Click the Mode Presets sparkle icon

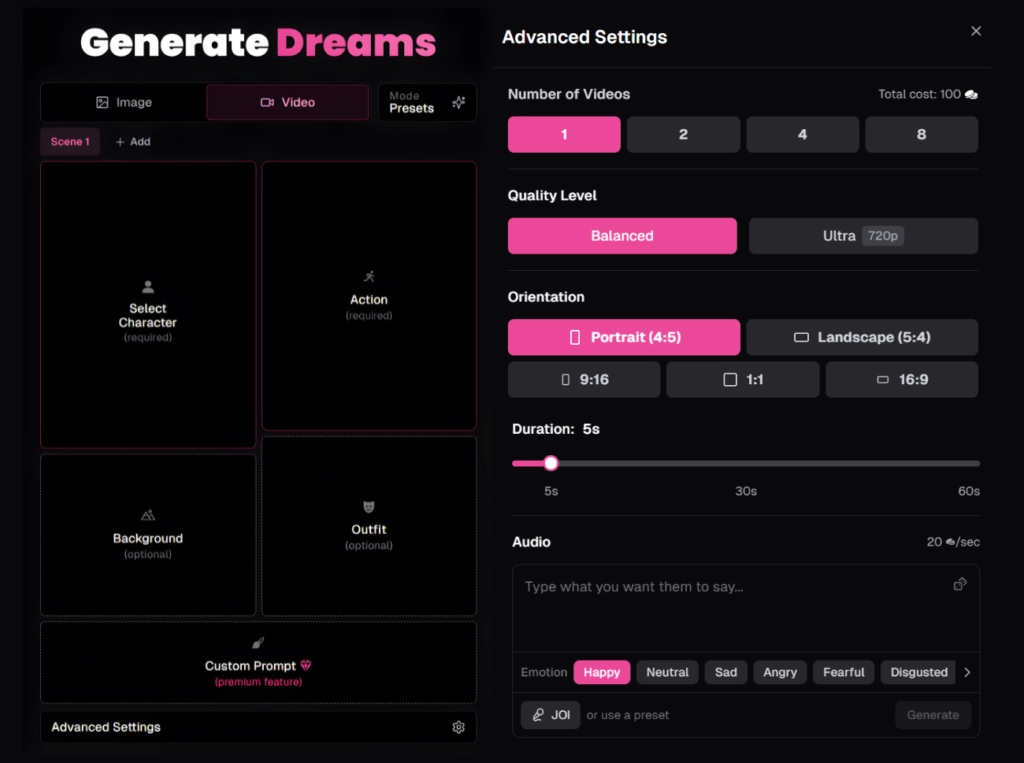pyautogui.click(x=458, y=101)
